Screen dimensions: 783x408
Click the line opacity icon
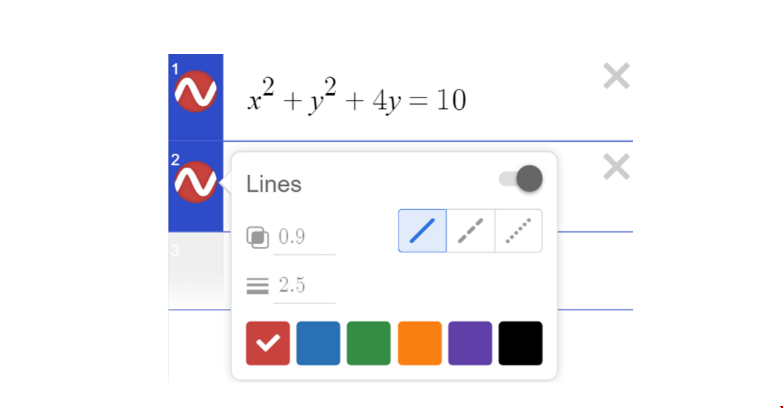click(x=258, y=238)
